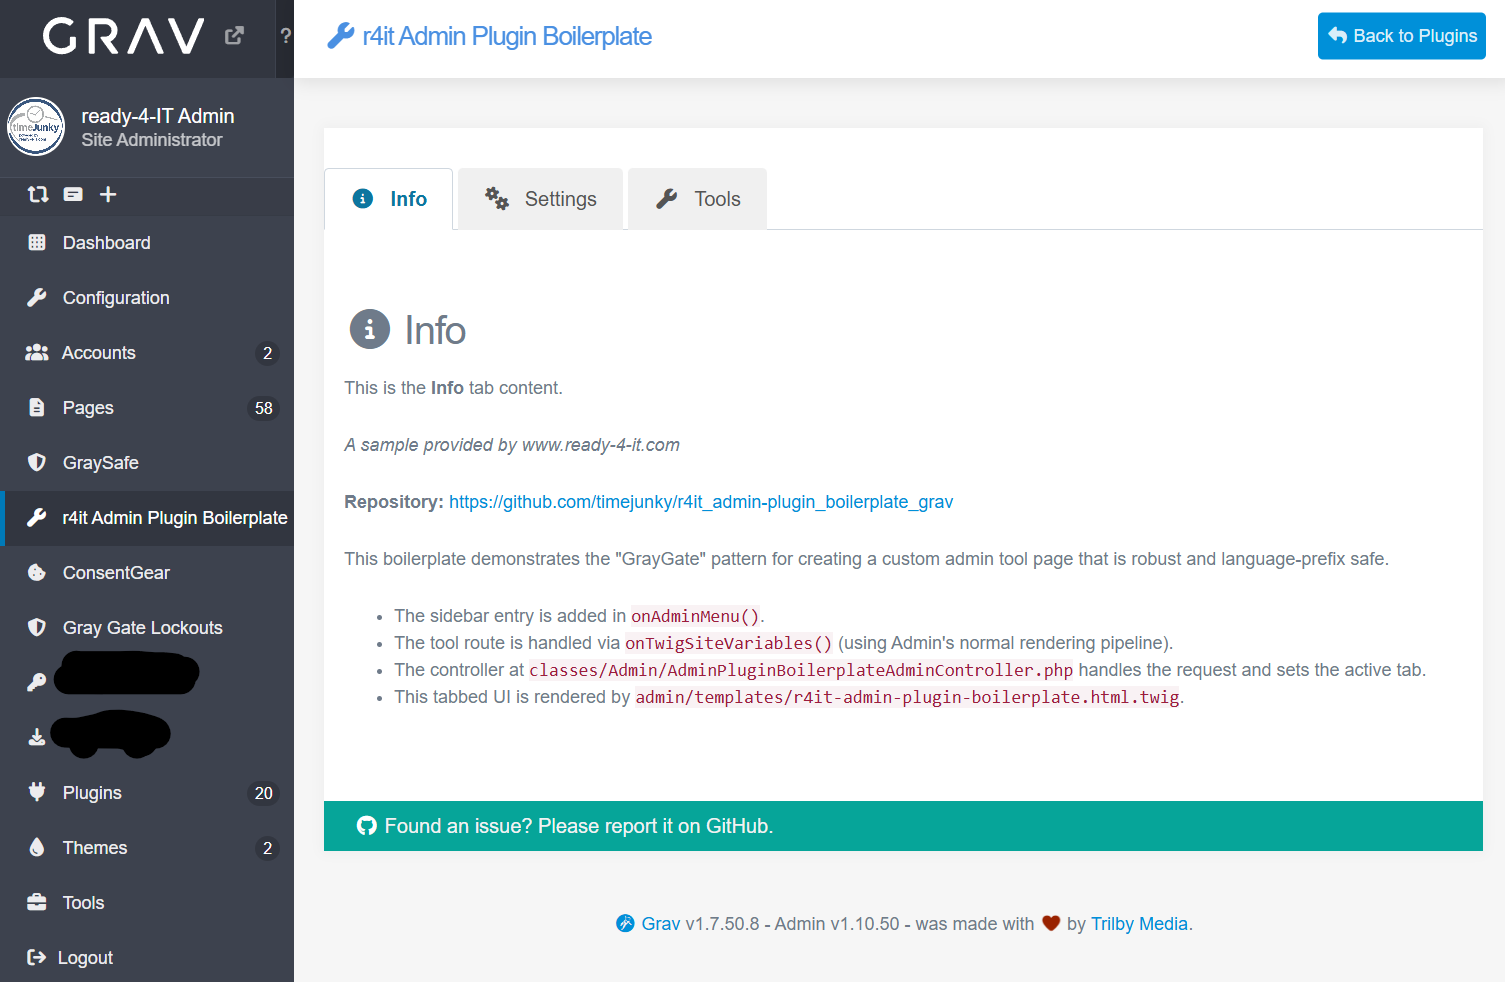Click the ready-4-IT profile avatar
1505x982 pixels.
pyautogui.click(x=36, y=127)
